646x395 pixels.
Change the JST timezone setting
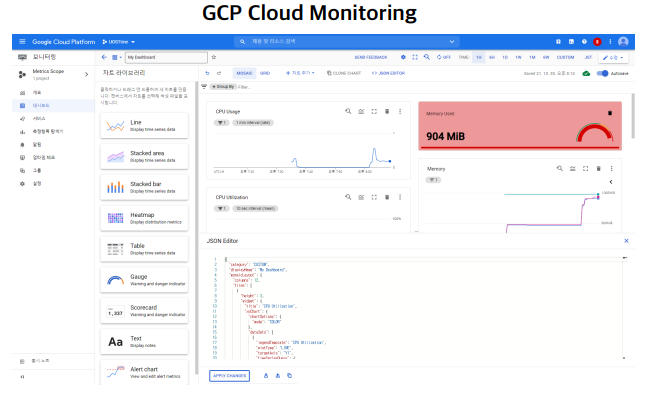coord(588,57)
